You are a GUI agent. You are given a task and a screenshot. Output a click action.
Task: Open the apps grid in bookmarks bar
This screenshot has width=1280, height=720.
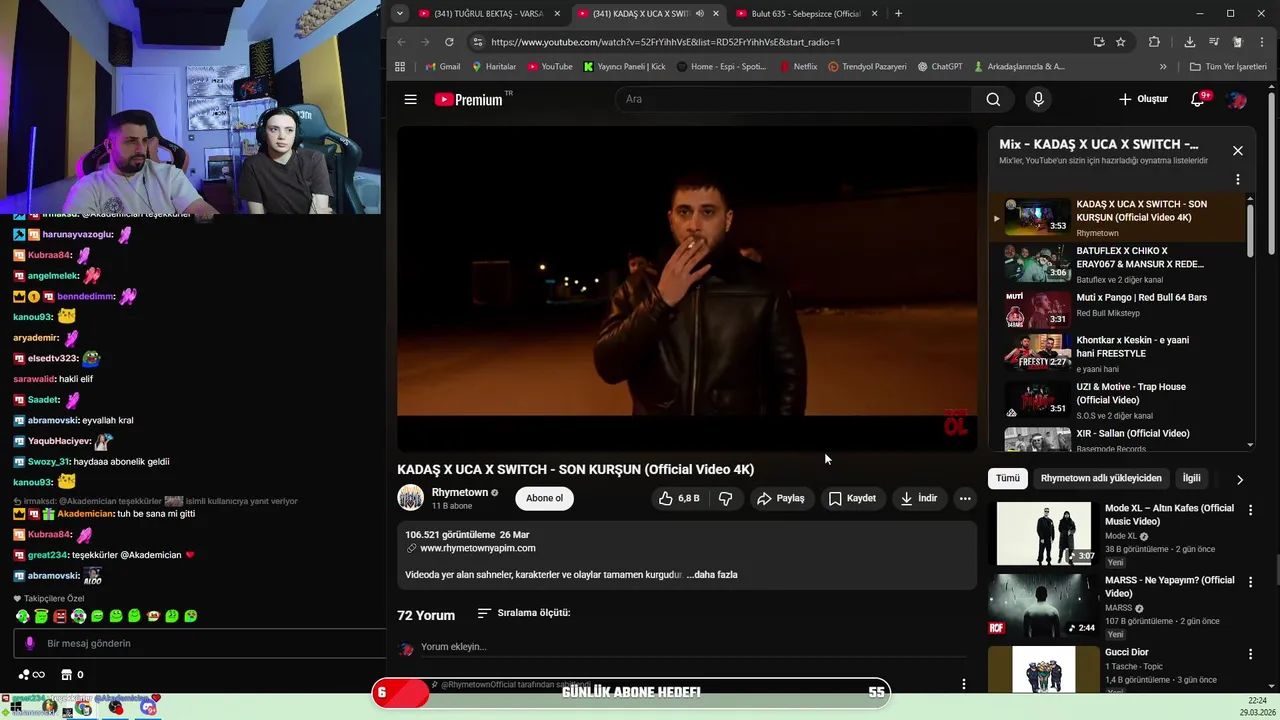(x=400, y=67)
